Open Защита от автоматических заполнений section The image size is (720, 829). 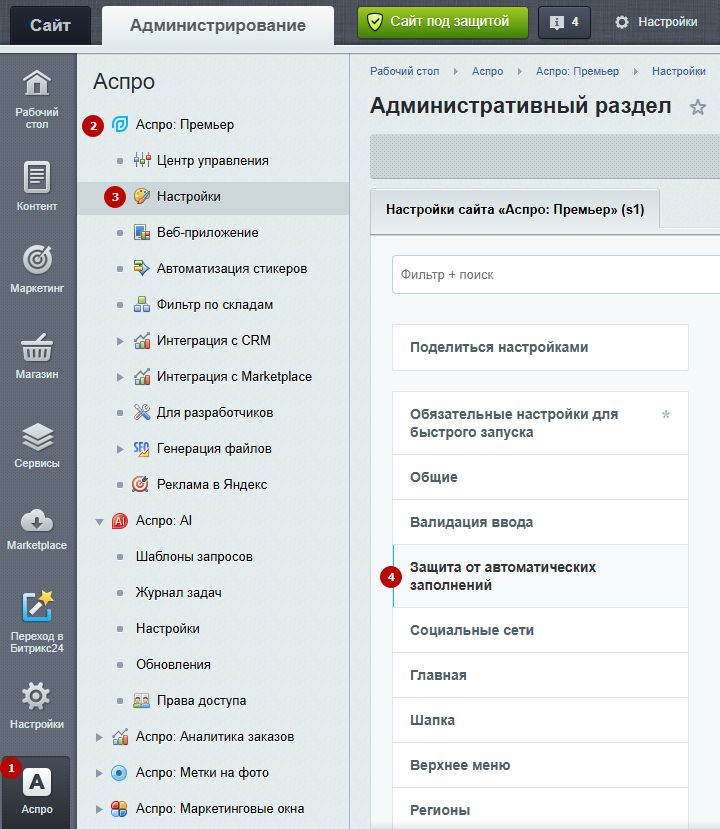(x=540, y=576)
